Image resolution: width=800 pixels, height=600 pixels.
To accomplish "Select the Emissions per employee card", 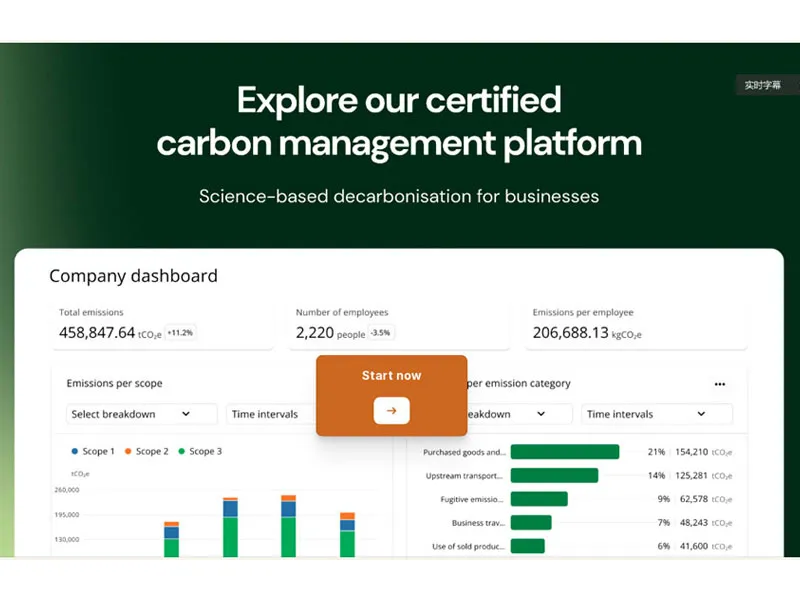I will click(636, 325).
